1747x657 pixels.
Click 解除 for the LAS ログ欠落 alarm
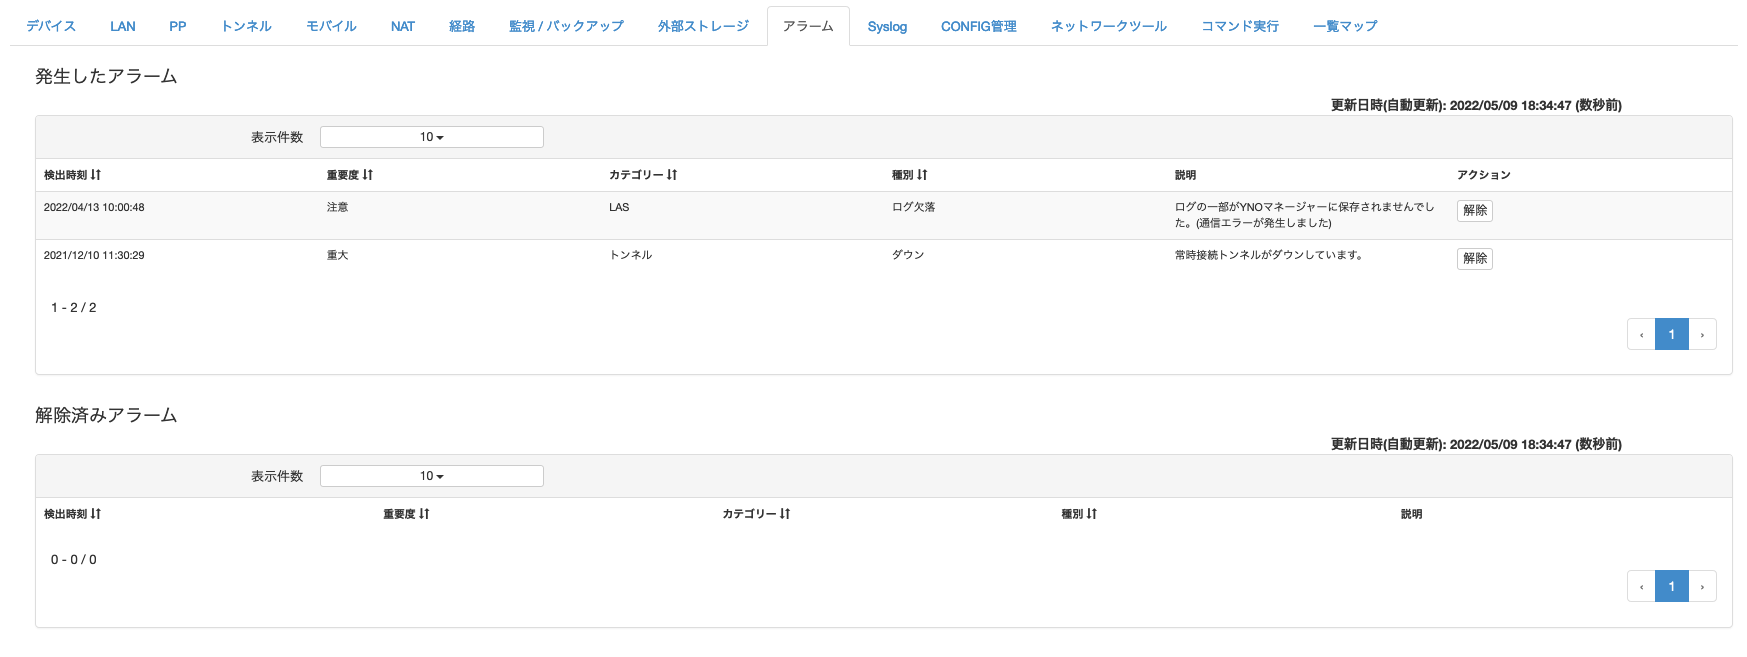[x=1475, y=210]
